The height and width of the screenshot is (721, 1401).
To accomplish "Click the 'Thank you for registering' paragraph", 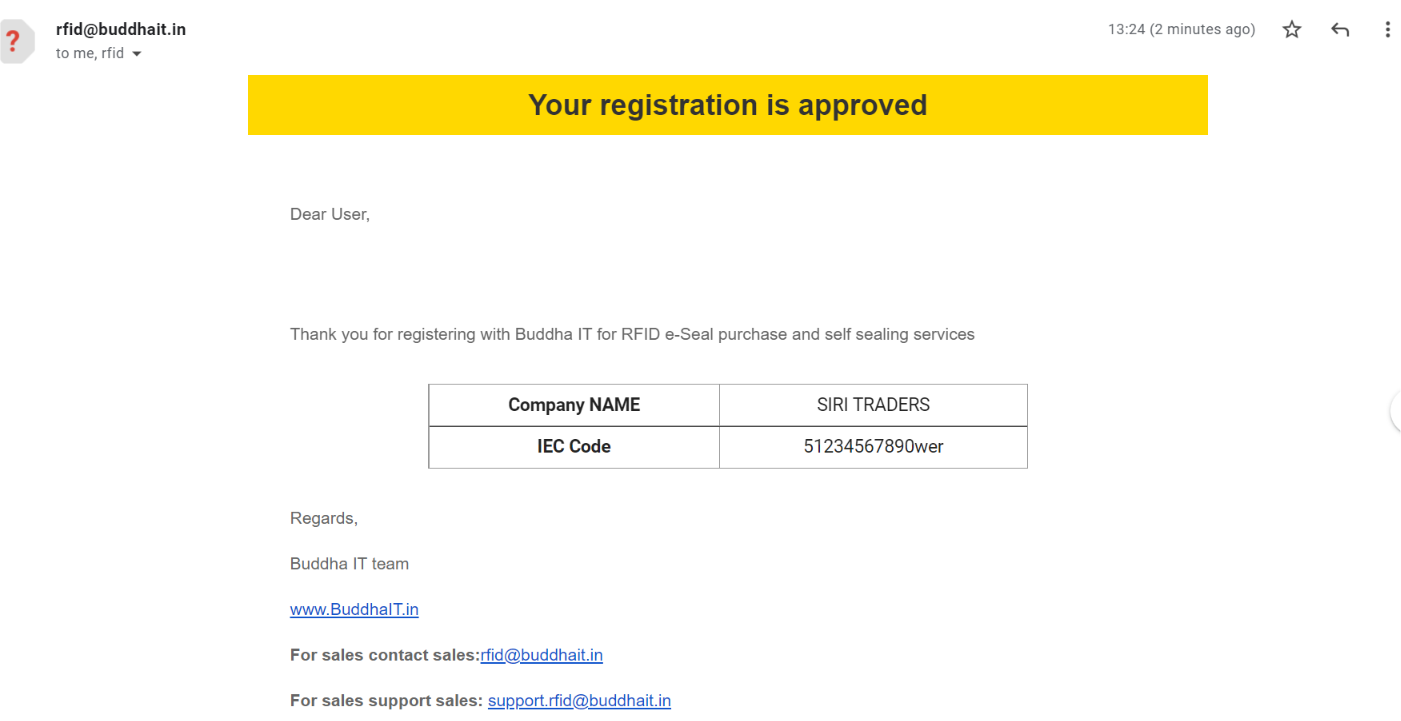I will coord(632,334).
